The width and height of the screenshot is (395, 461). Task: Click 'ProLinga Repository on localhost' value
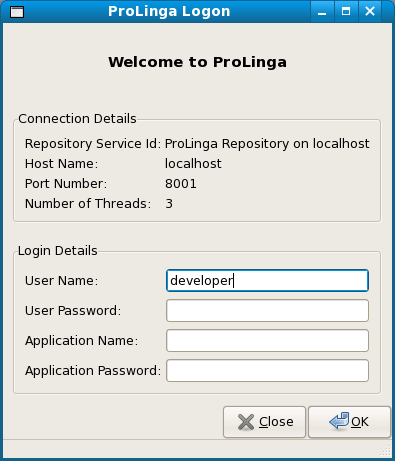coord(267,144)
